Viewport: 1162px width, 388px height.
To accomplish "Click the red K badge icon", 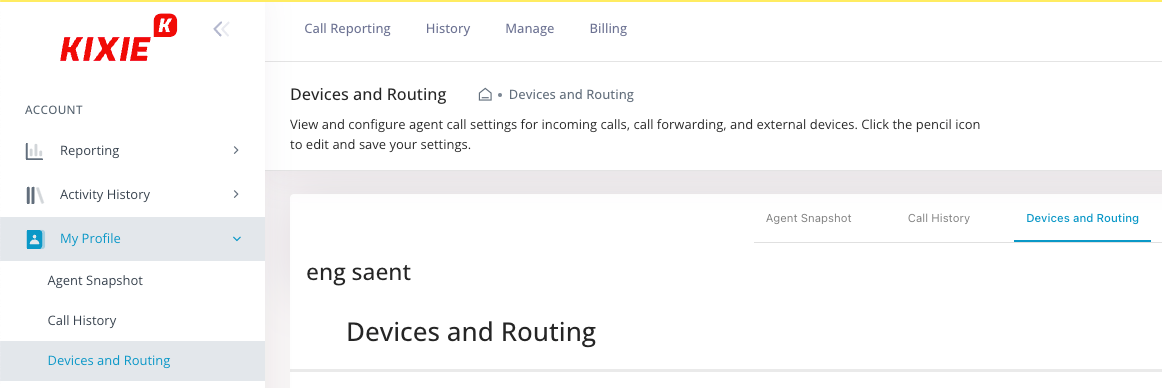I will [165, 24].
